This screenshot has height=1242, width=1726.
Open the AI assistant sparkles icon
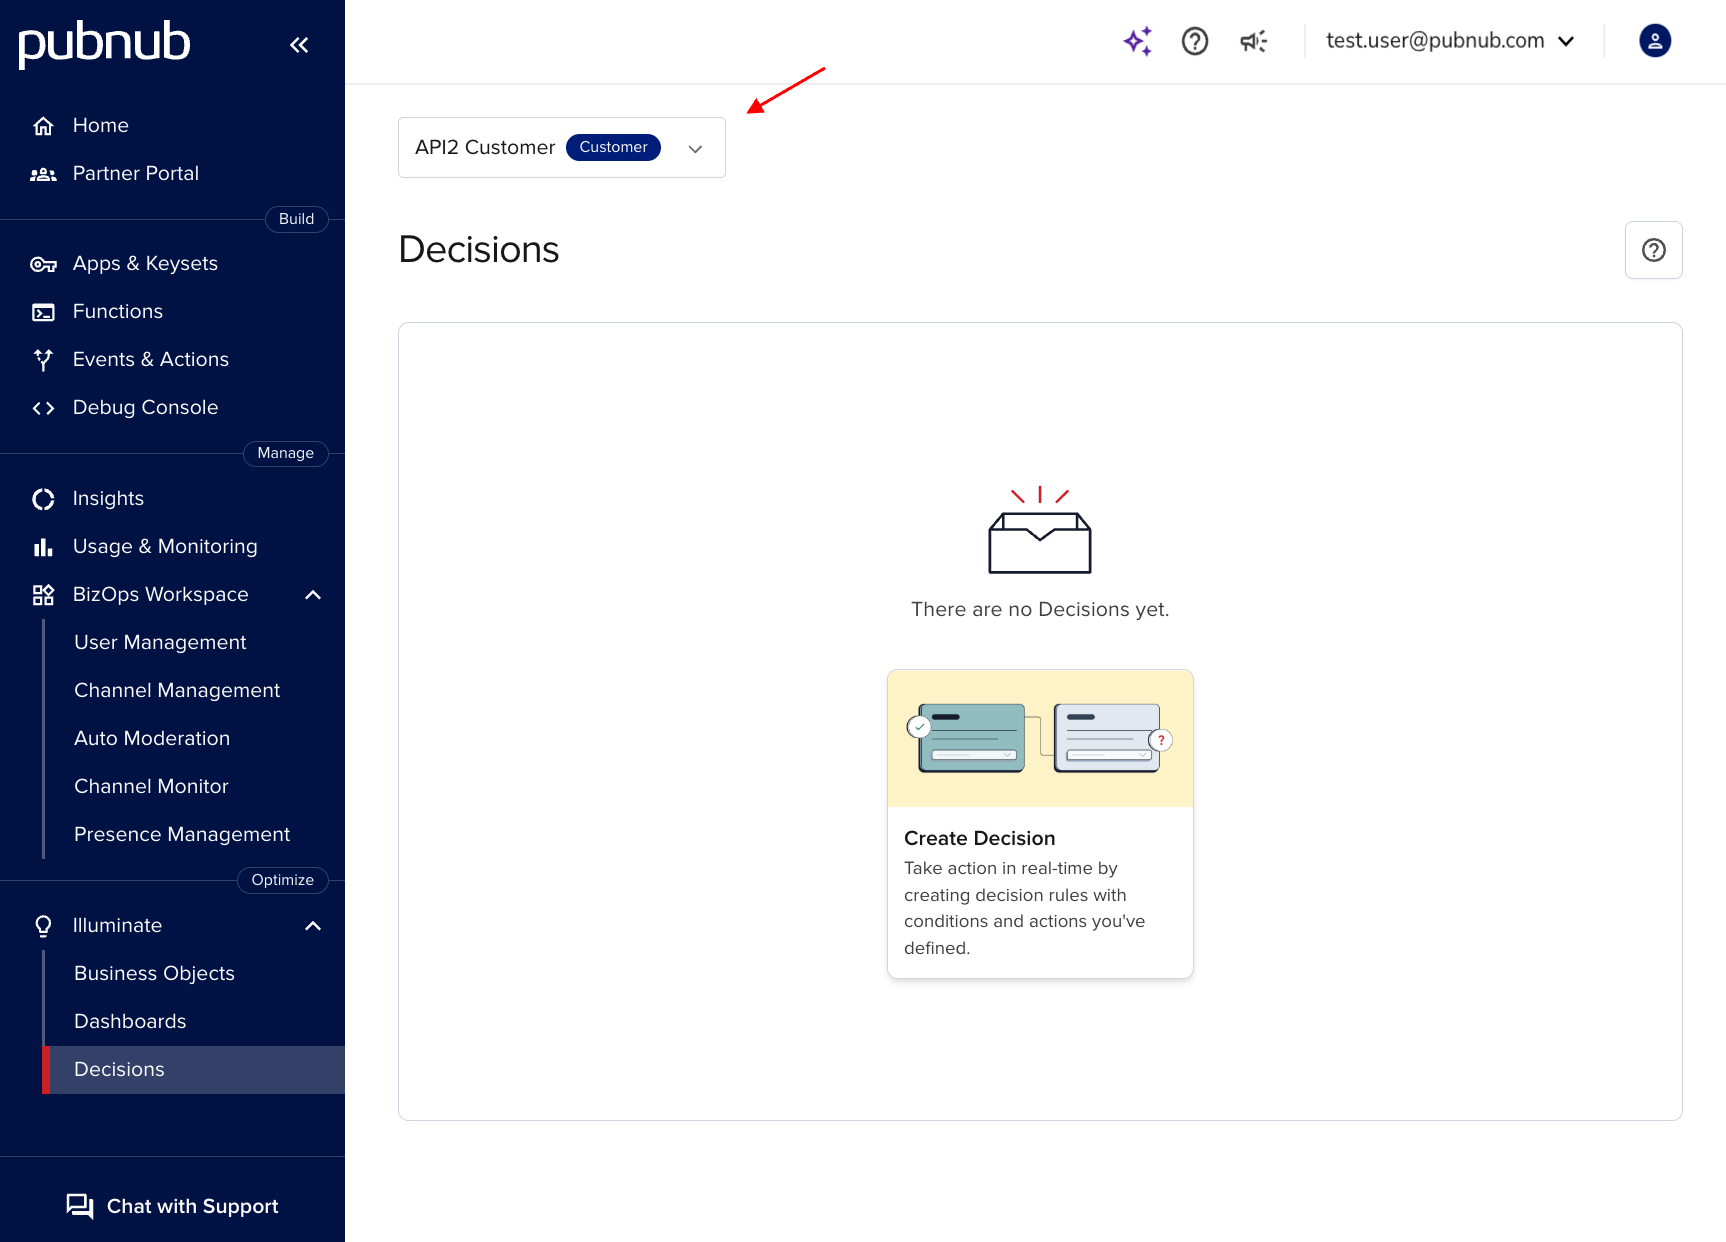pos(1137,41)
